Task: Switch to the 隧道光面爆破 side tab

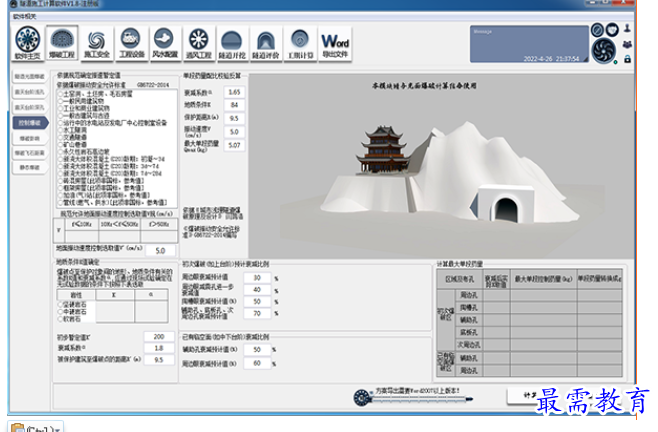Action: click(29, 77)
